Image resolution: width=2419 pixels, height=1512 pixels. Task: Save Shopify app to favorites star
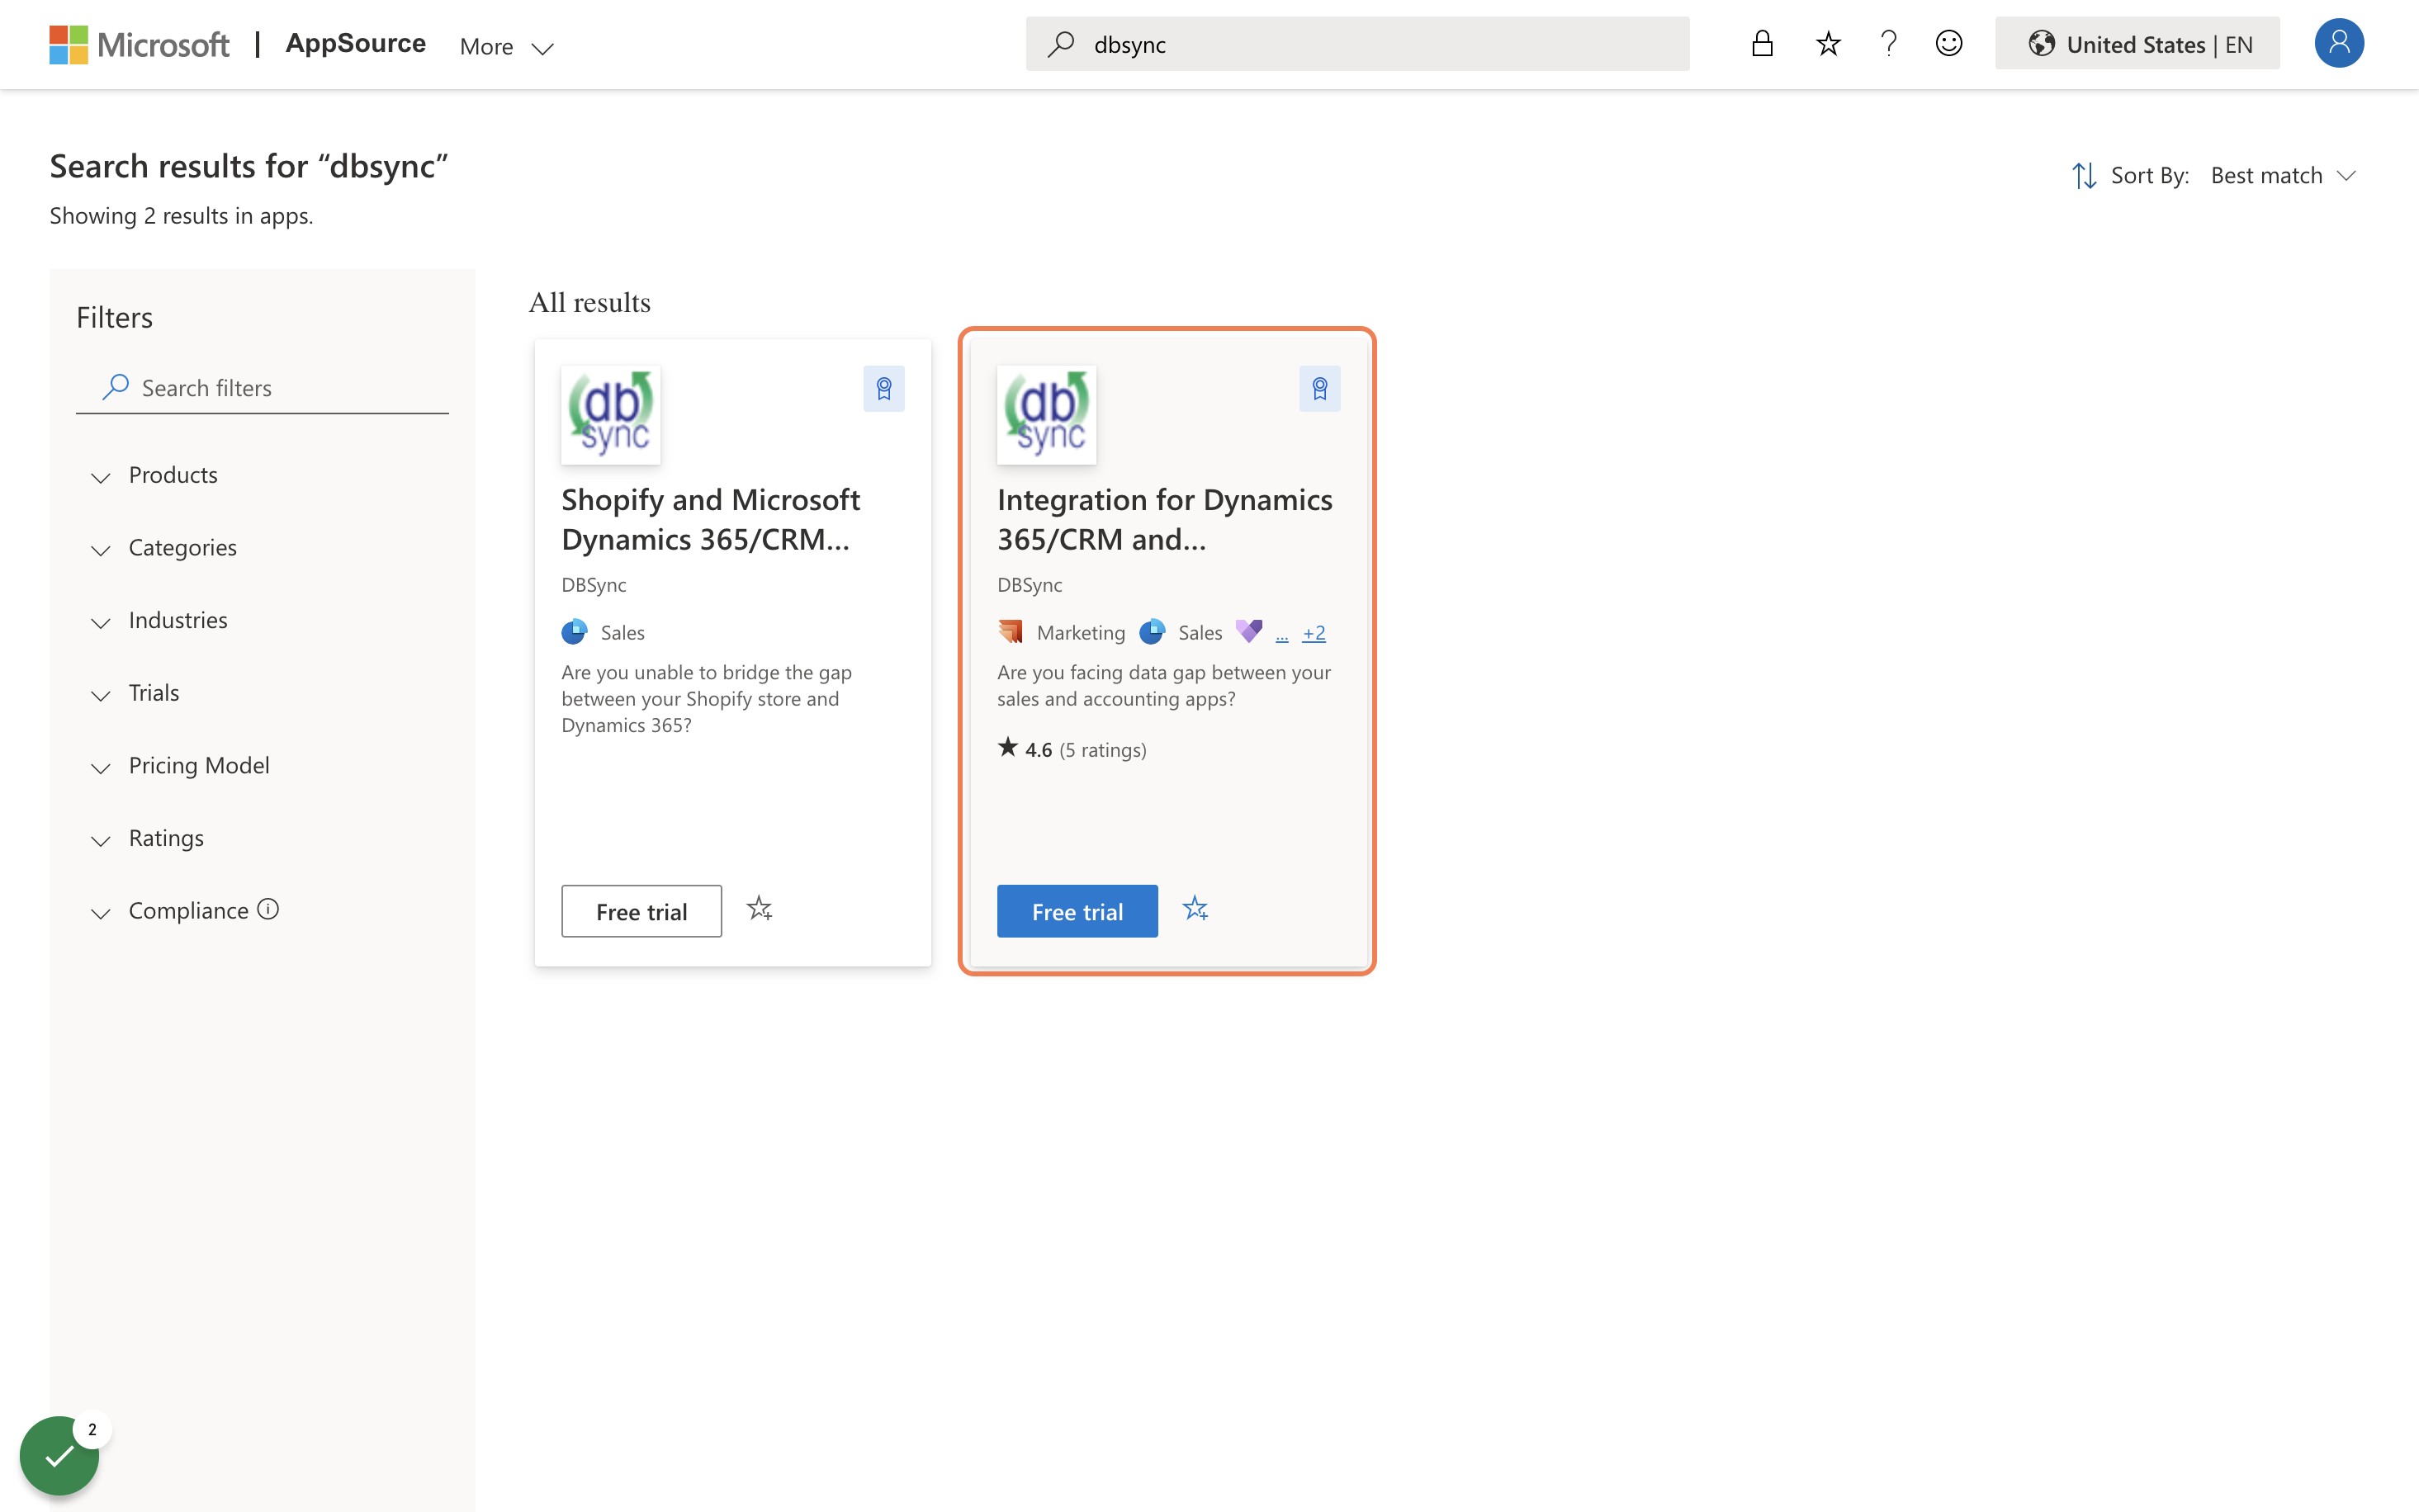pos(760,909)
